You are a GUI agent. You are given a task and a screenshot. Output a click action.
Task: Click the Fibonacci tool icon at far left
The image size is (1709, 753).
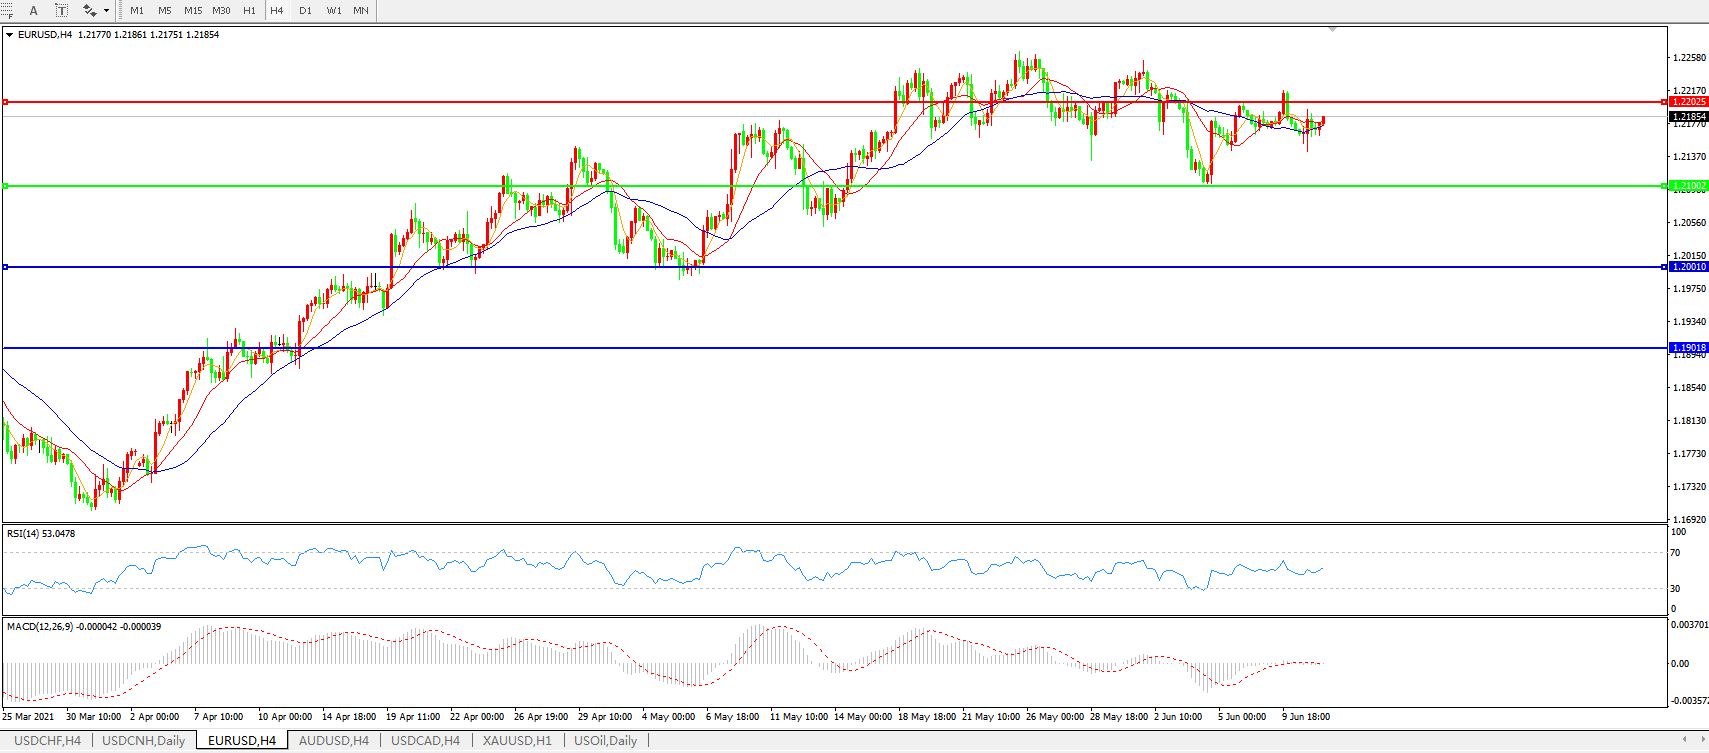(x=6, y=11)
